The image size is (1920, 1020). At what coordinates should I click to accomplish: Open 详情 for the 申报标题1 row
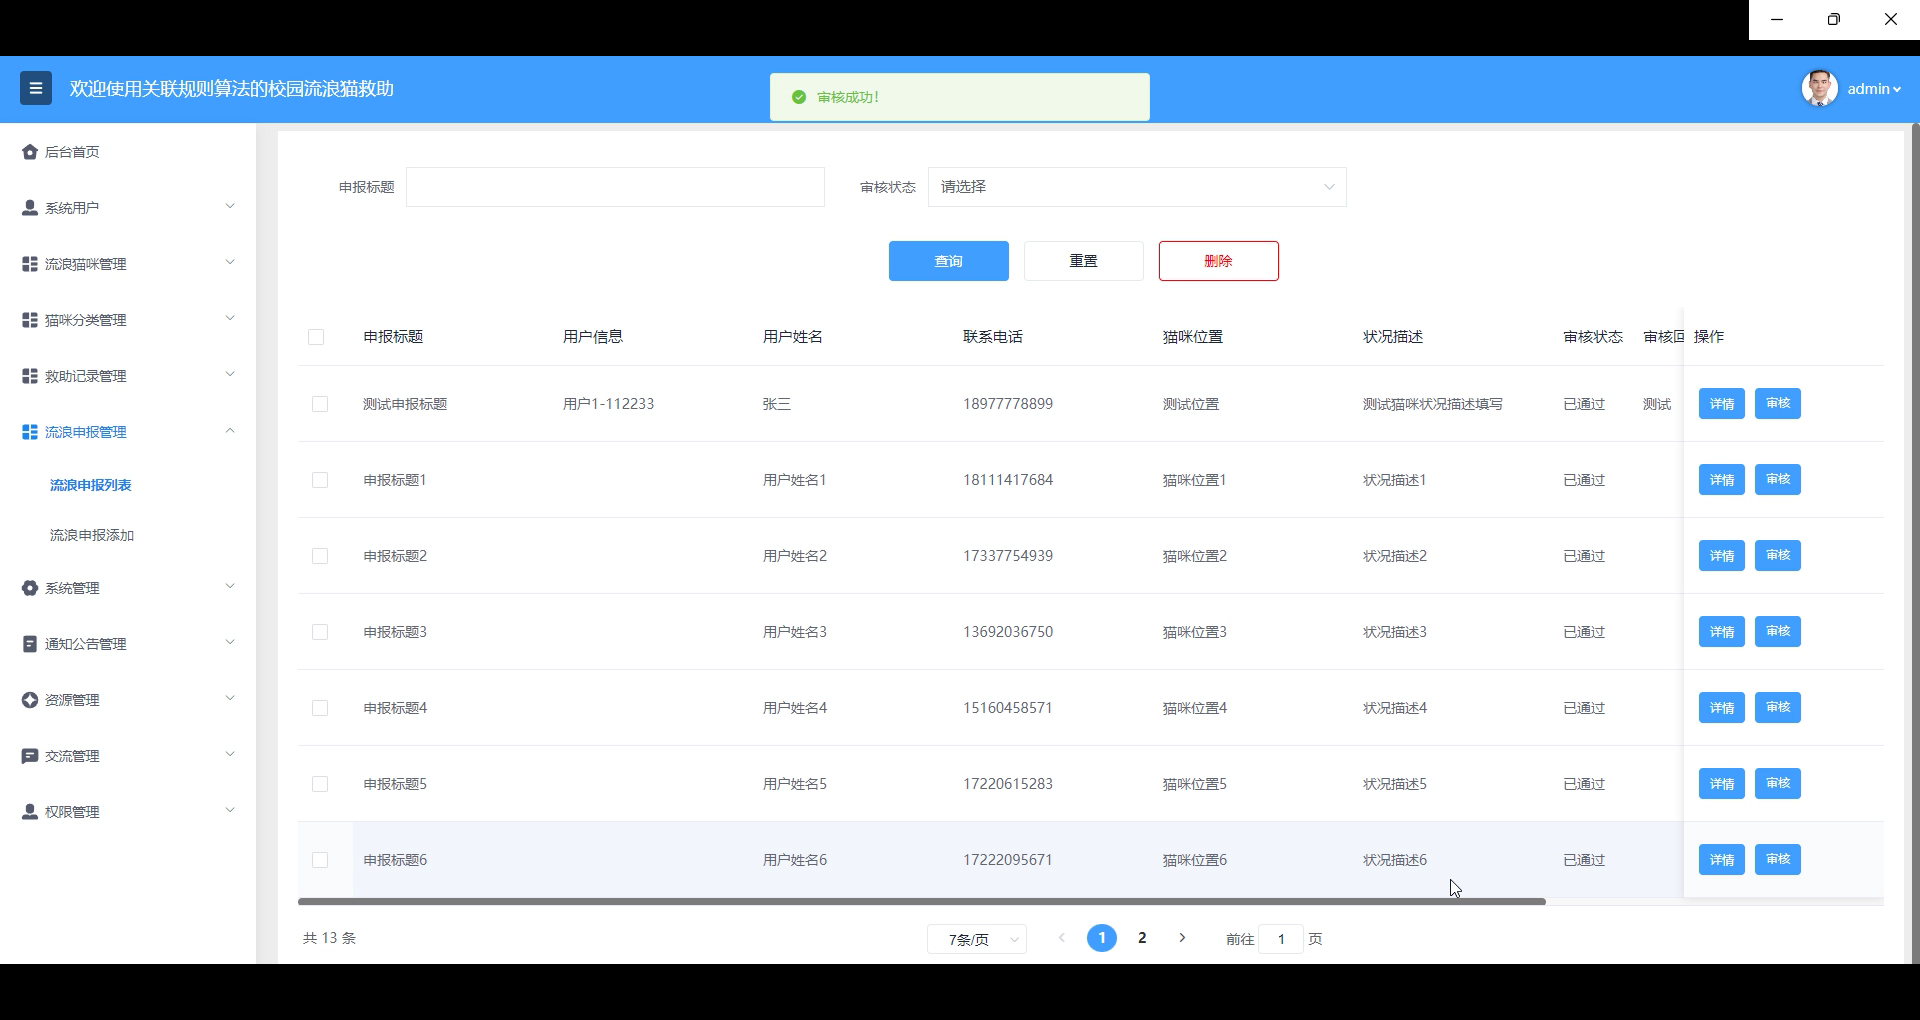point(1721,480)
